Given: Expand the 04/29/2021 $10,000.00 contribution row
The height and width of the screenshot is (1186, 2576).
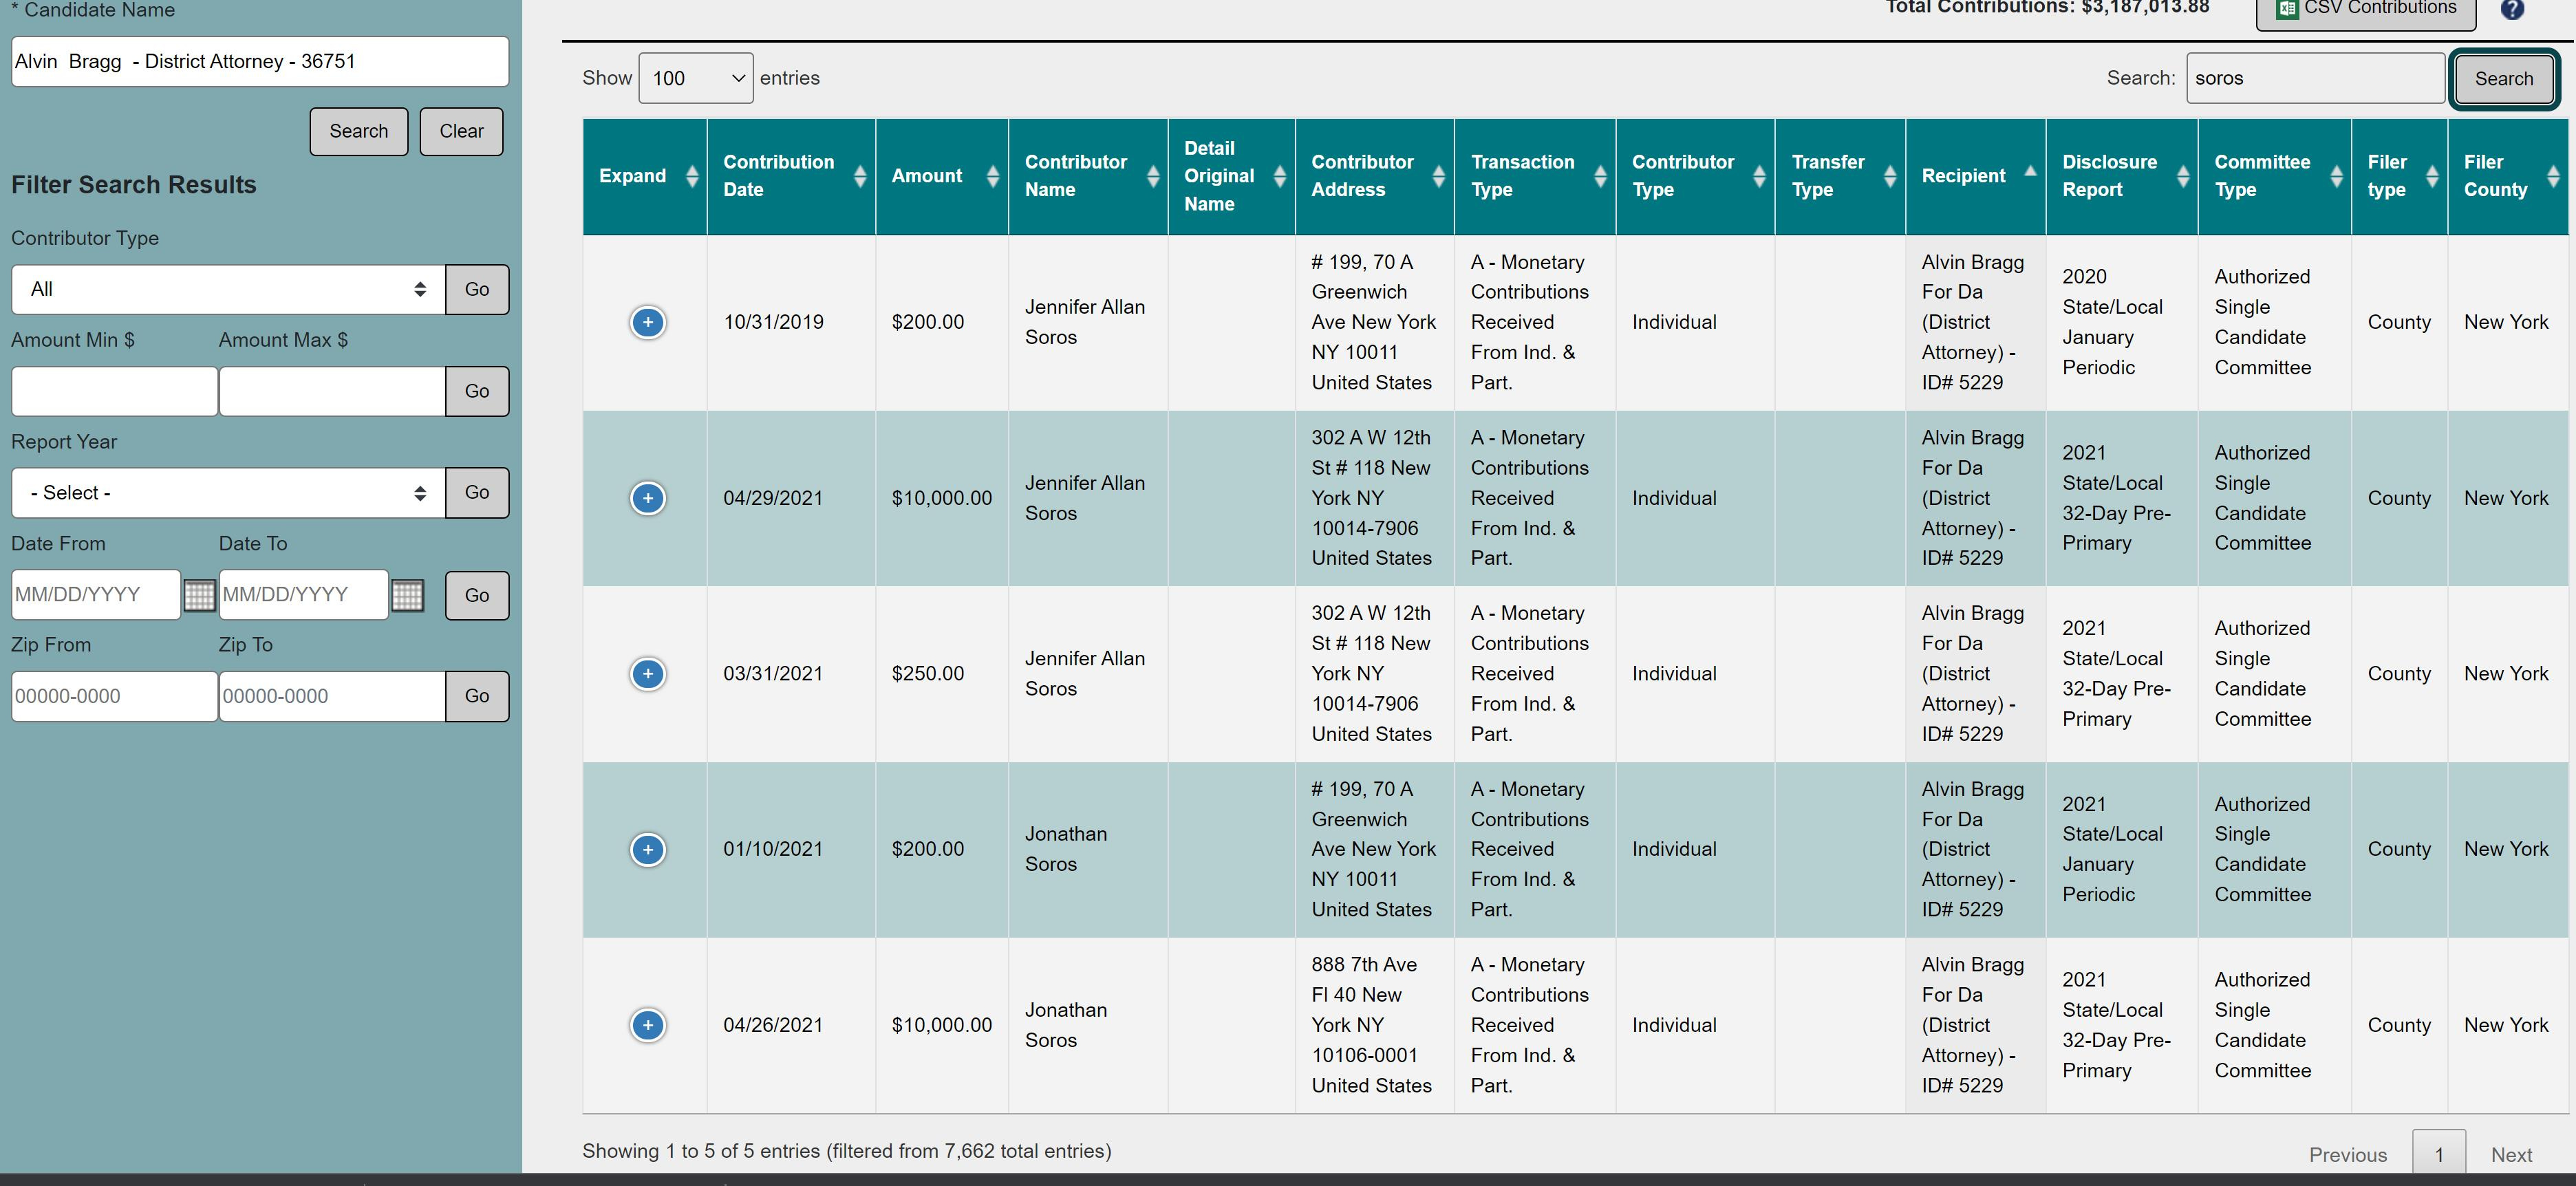Looking at the screenshot, I should [x=647, y=498].
